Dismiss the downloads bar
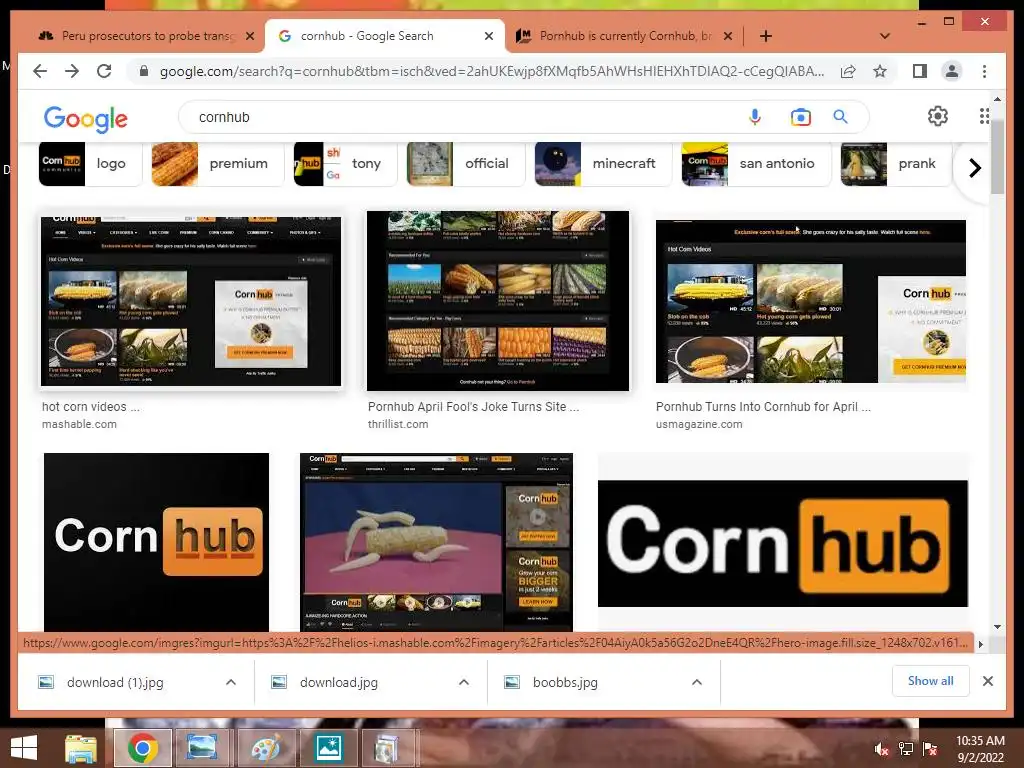 [987, 681]
